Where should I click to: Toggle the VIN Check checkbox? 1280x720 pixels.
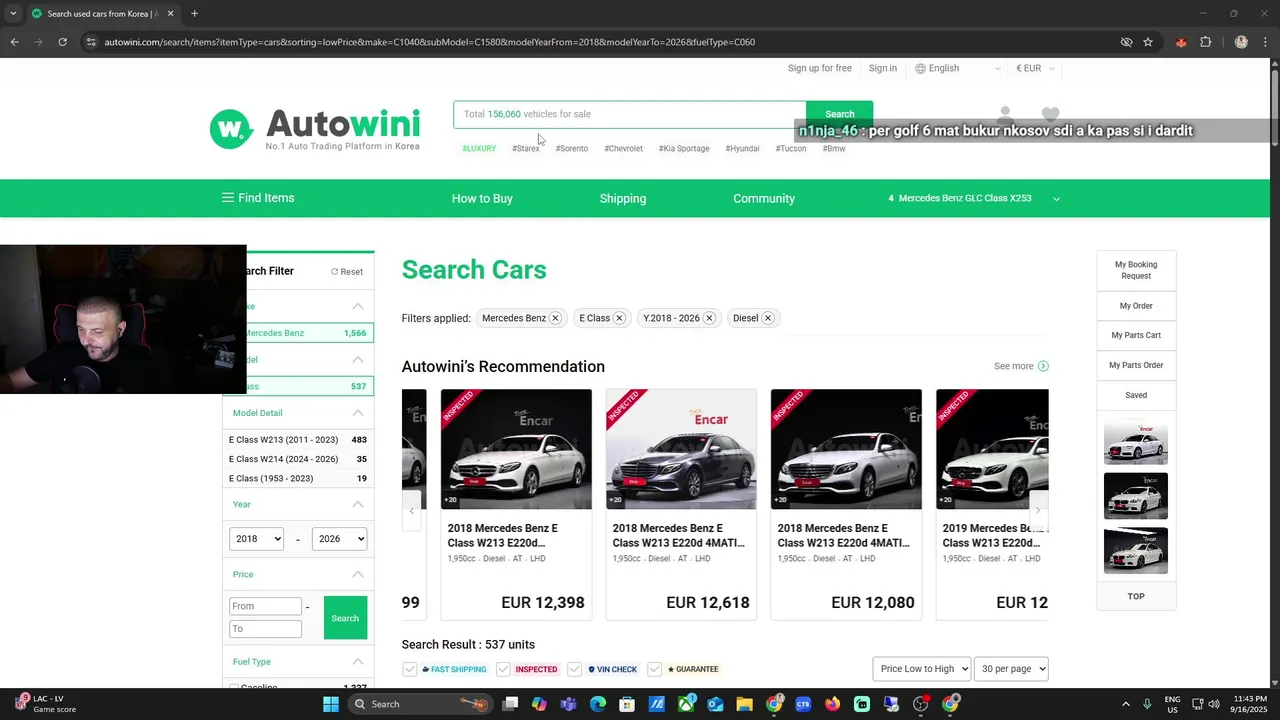coord(574,669)
